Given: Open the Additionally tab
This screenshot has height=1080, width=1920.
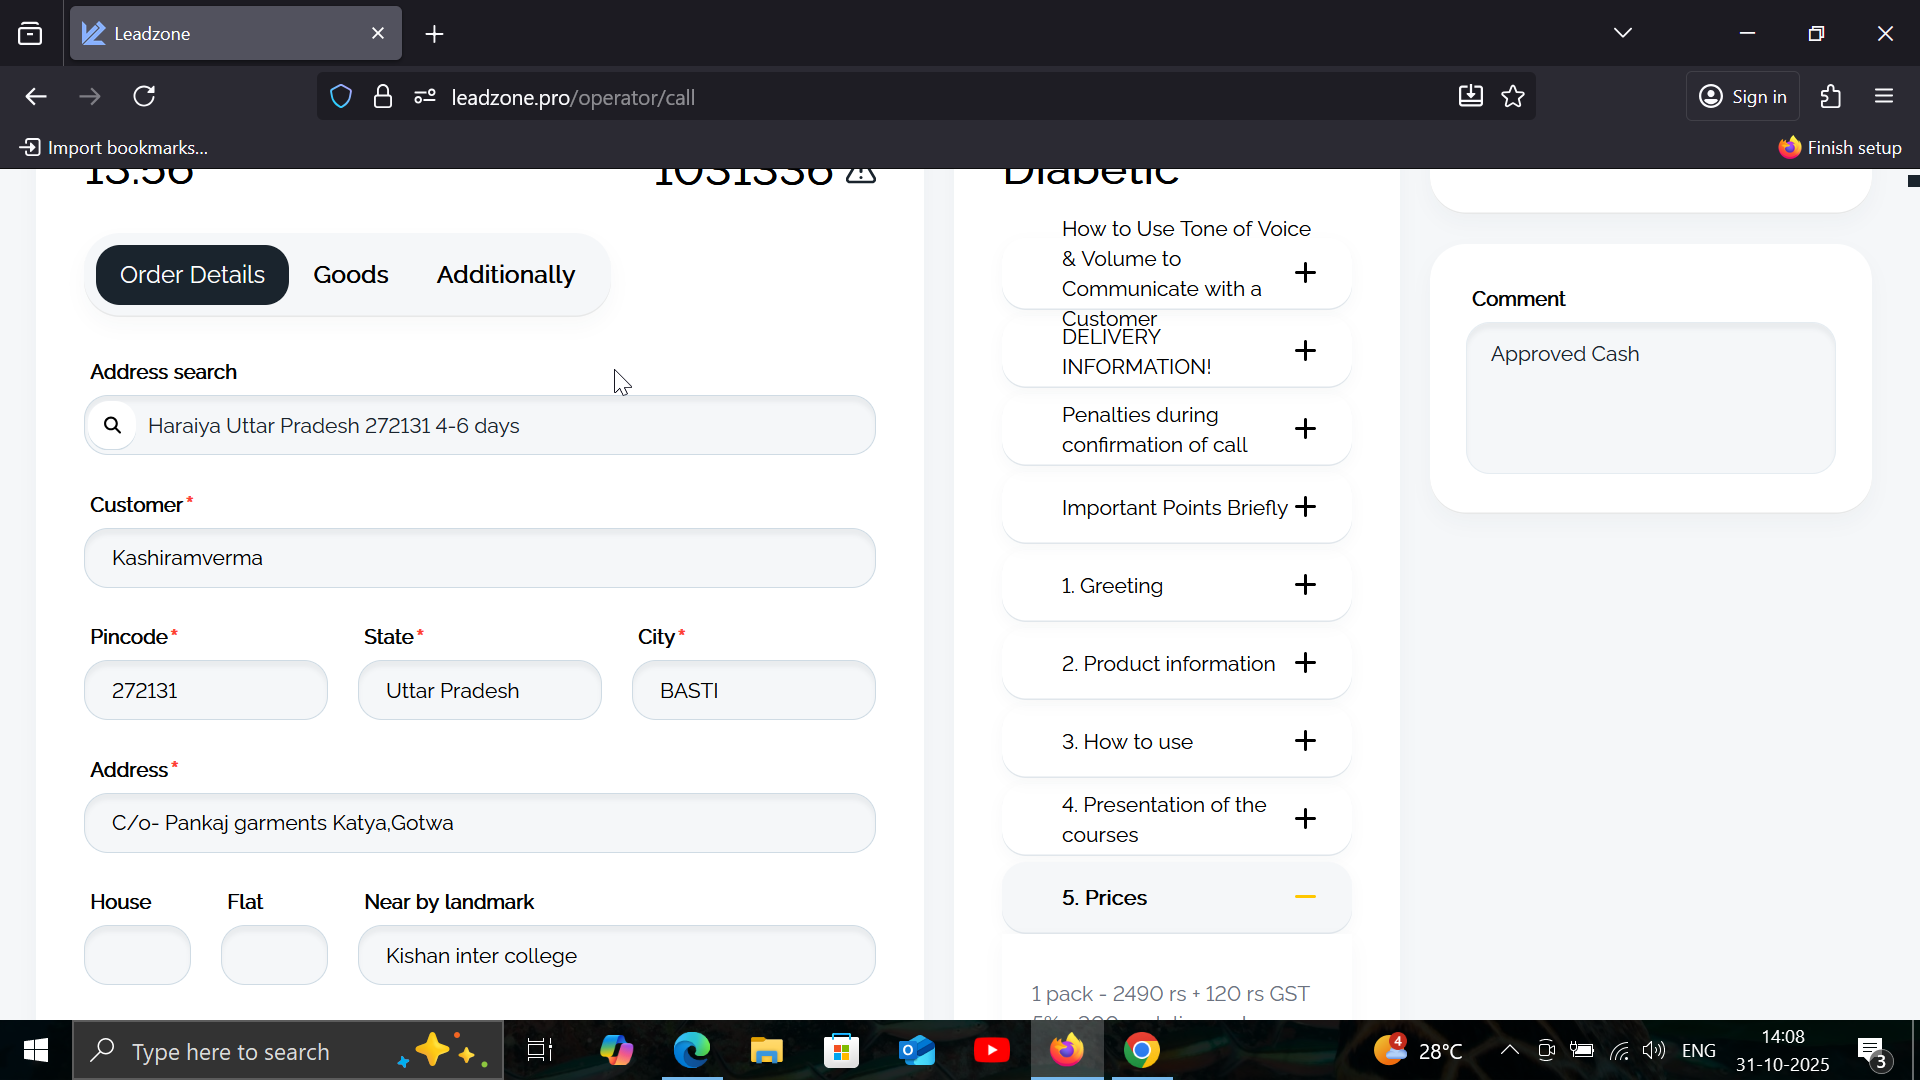Looking at the screenshot, I should pyautogui.click(x=505, y=275).
